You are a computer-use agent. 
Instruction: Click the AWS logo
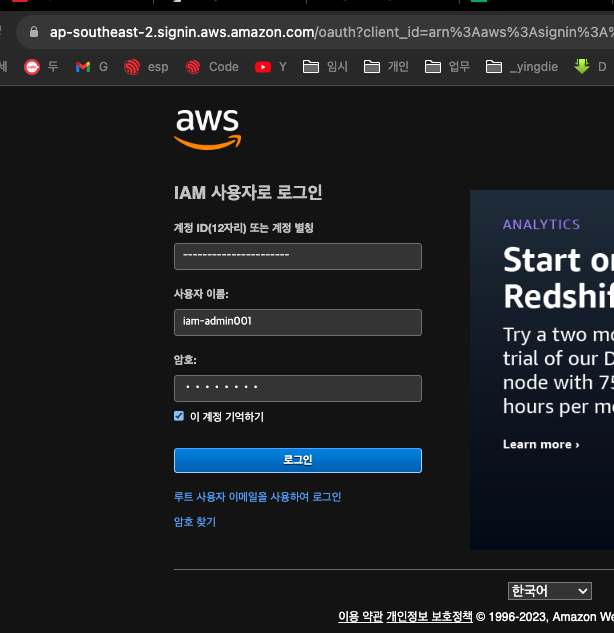coord(207,129)
